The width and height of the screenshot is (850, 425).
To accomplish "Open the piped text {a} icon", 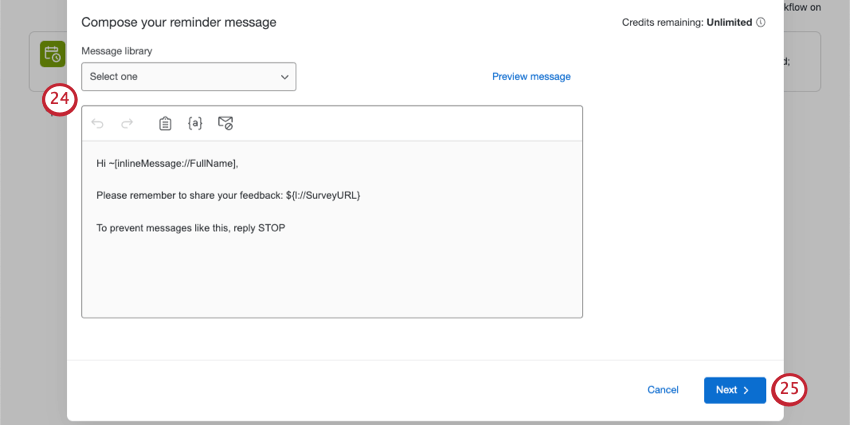I will click(x=195, y=124).
